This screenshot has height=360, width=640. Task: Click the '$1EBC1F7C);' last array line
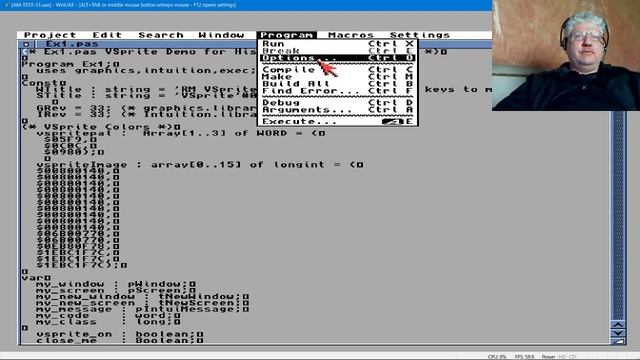(x=82, y=265)
